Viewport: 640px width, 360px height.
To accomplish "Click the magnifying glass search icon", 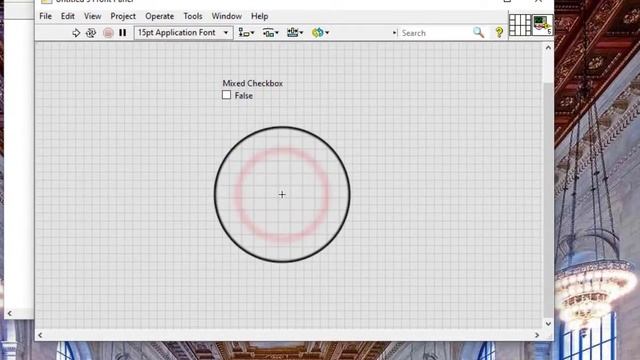I will point(478,32).
